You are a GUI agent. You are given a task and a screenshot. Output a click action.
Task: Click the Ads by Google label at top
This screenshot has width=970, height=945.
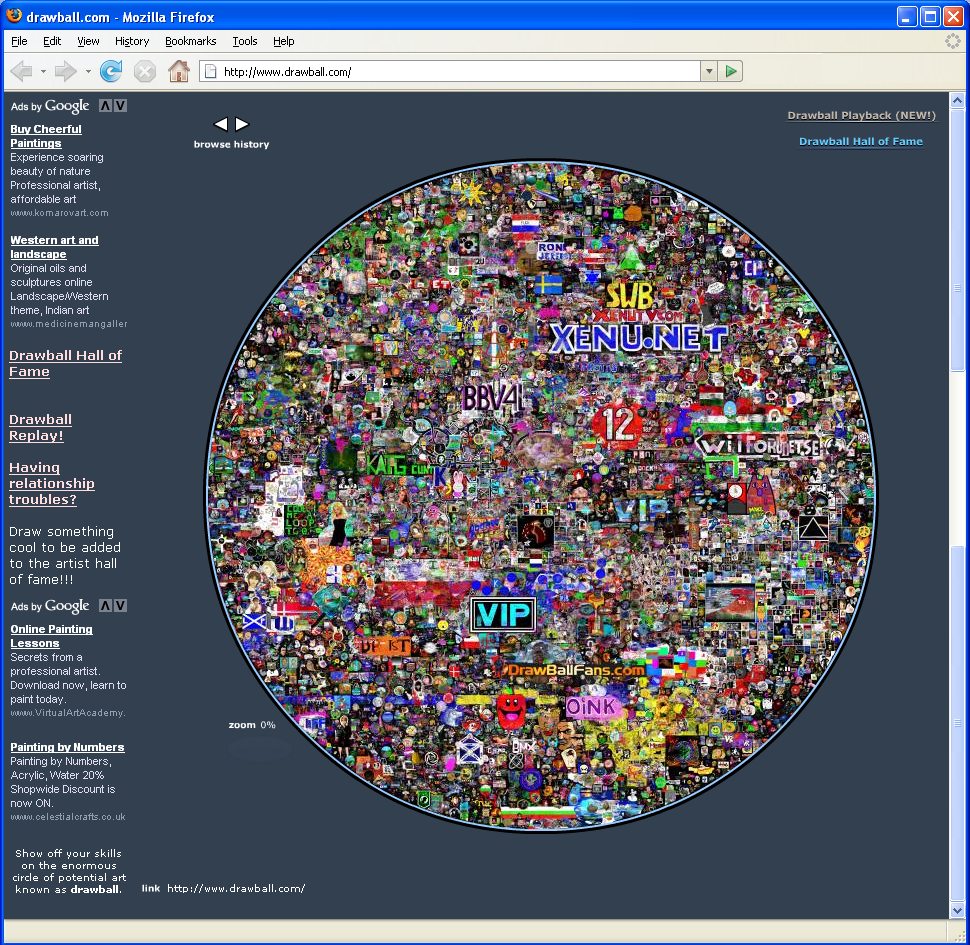[50, 106]
